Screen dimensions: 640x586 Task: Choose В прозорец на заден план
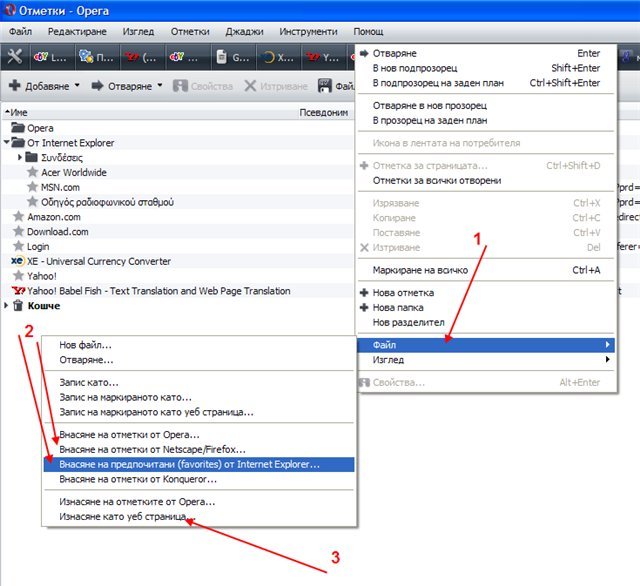[486, 120]
